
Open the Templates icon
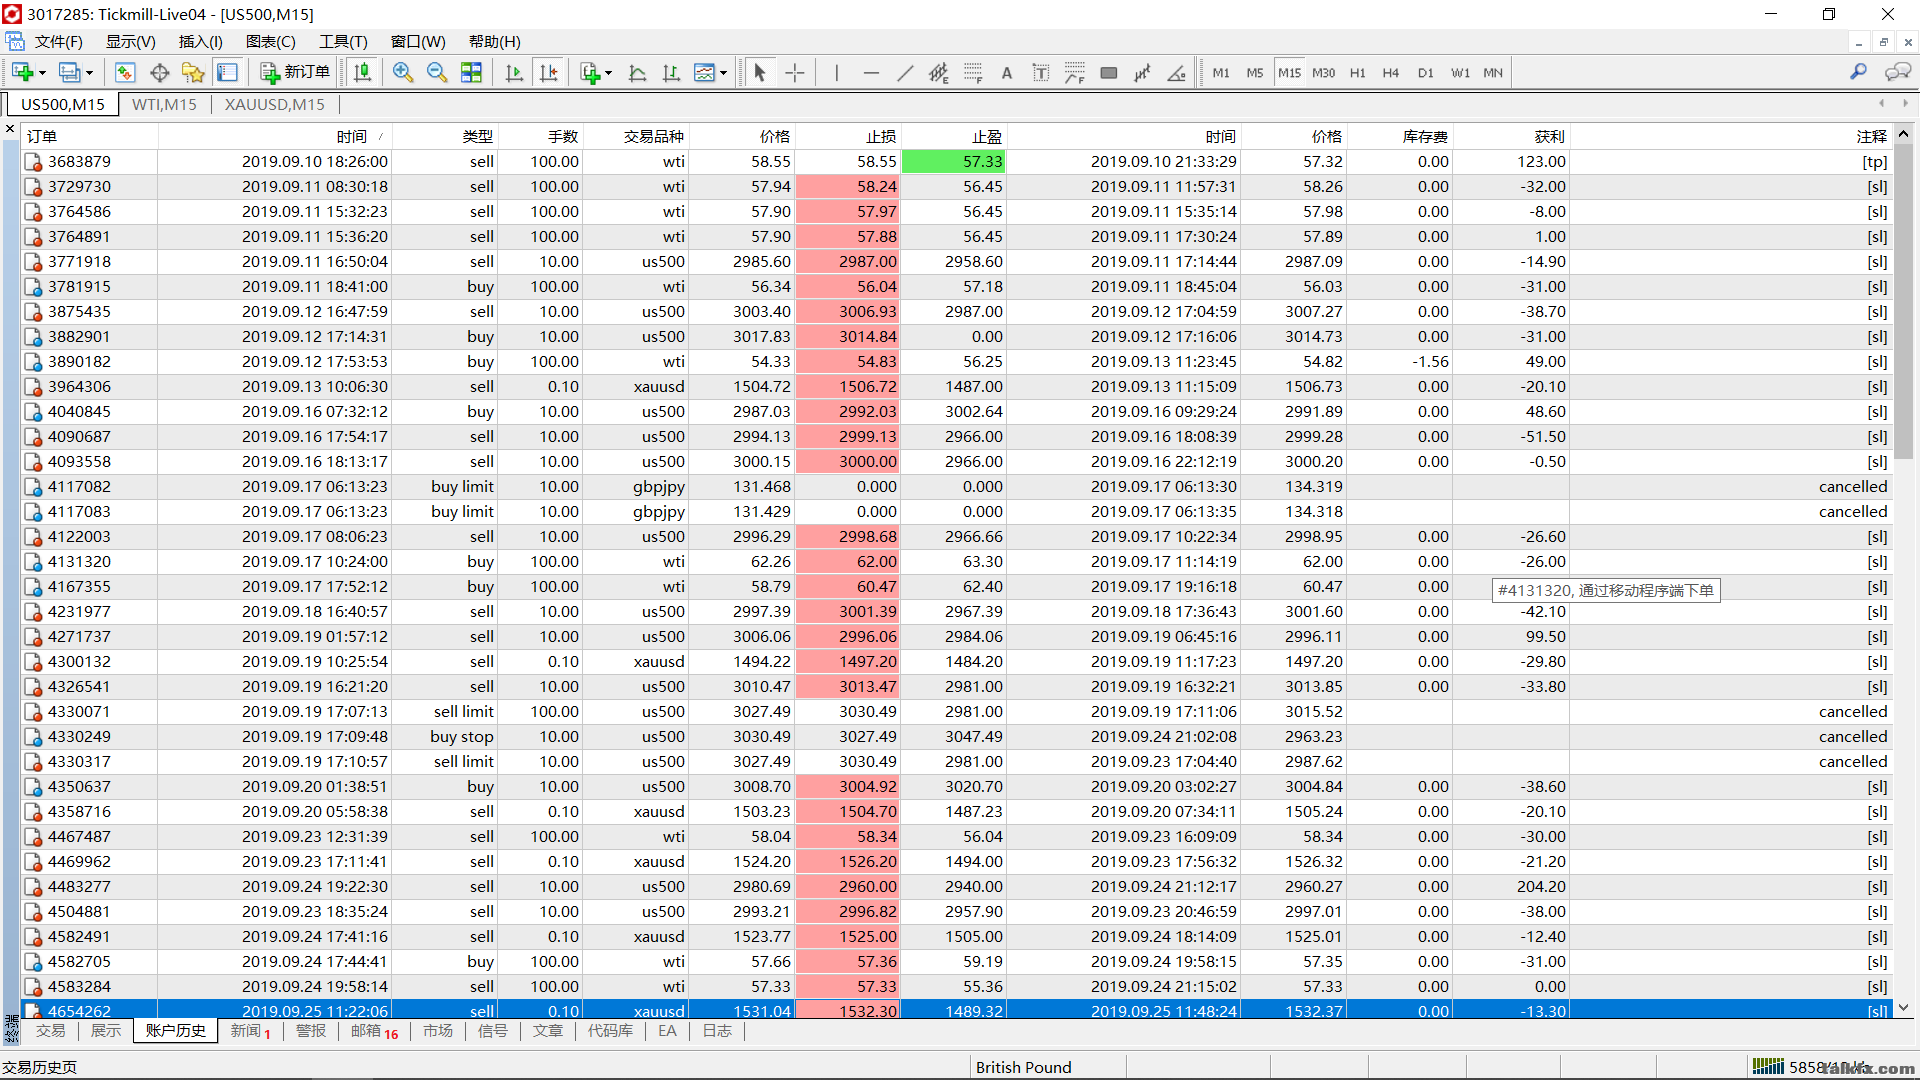click(x=705, y=72)
